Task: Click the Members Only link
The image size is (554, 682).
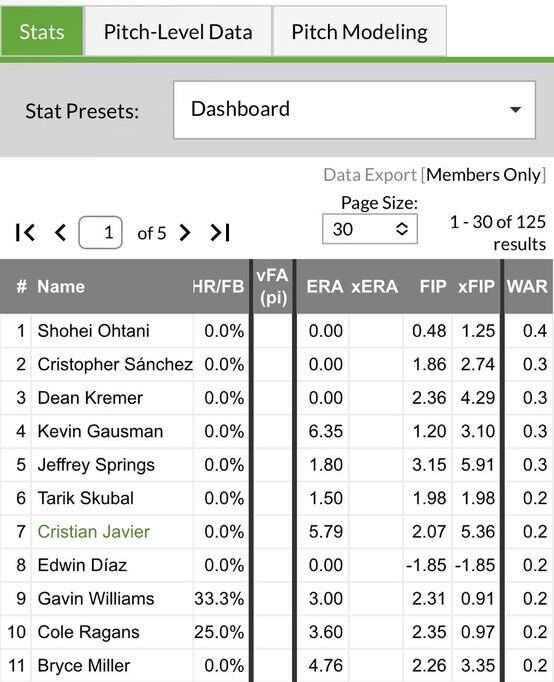Action: coord(484,175)
